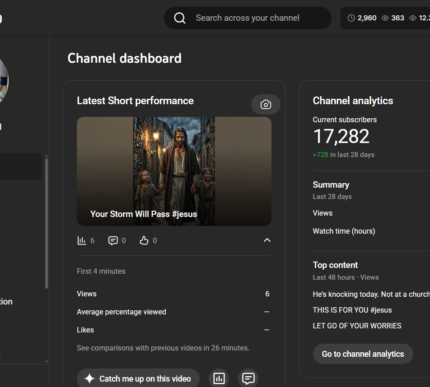430x387 pixels.
Task: Click the 'Channel analytics' heading
Action: [x=353, y=101]
